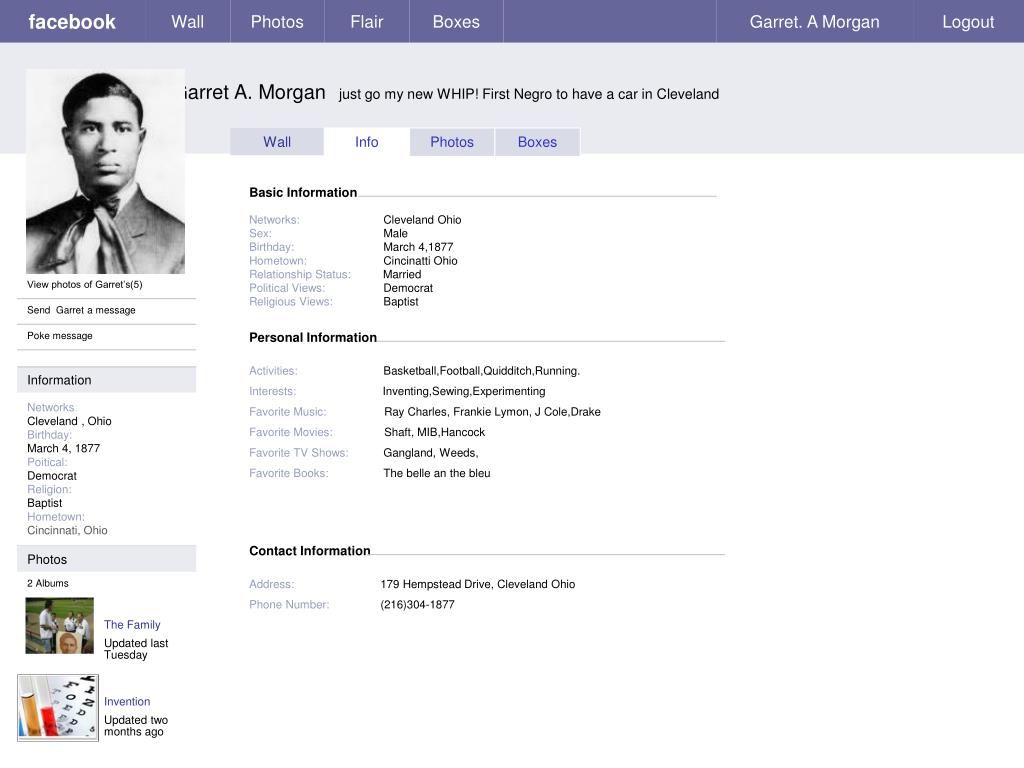Switch to the Wall profile tab
1024x768 pixels.
click(277, 142)
